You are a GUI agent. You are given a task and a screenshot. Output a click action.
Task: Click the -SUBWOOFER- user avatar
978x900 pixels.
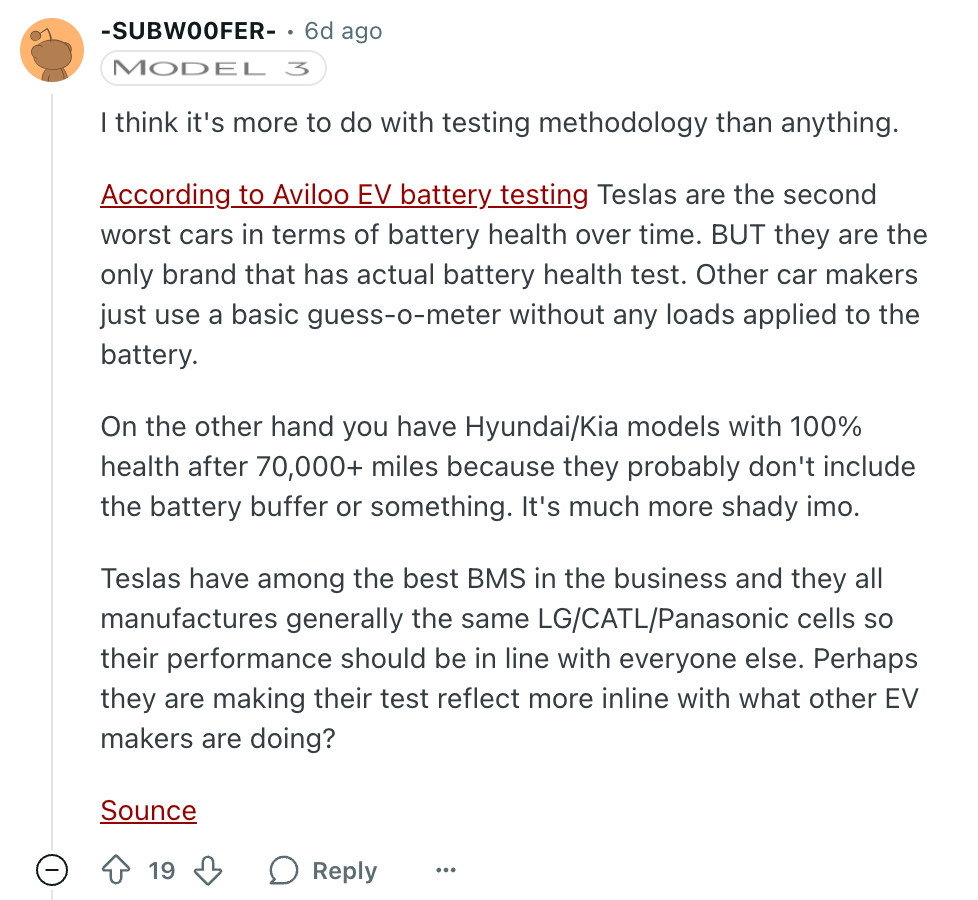(x=51, y=51)
